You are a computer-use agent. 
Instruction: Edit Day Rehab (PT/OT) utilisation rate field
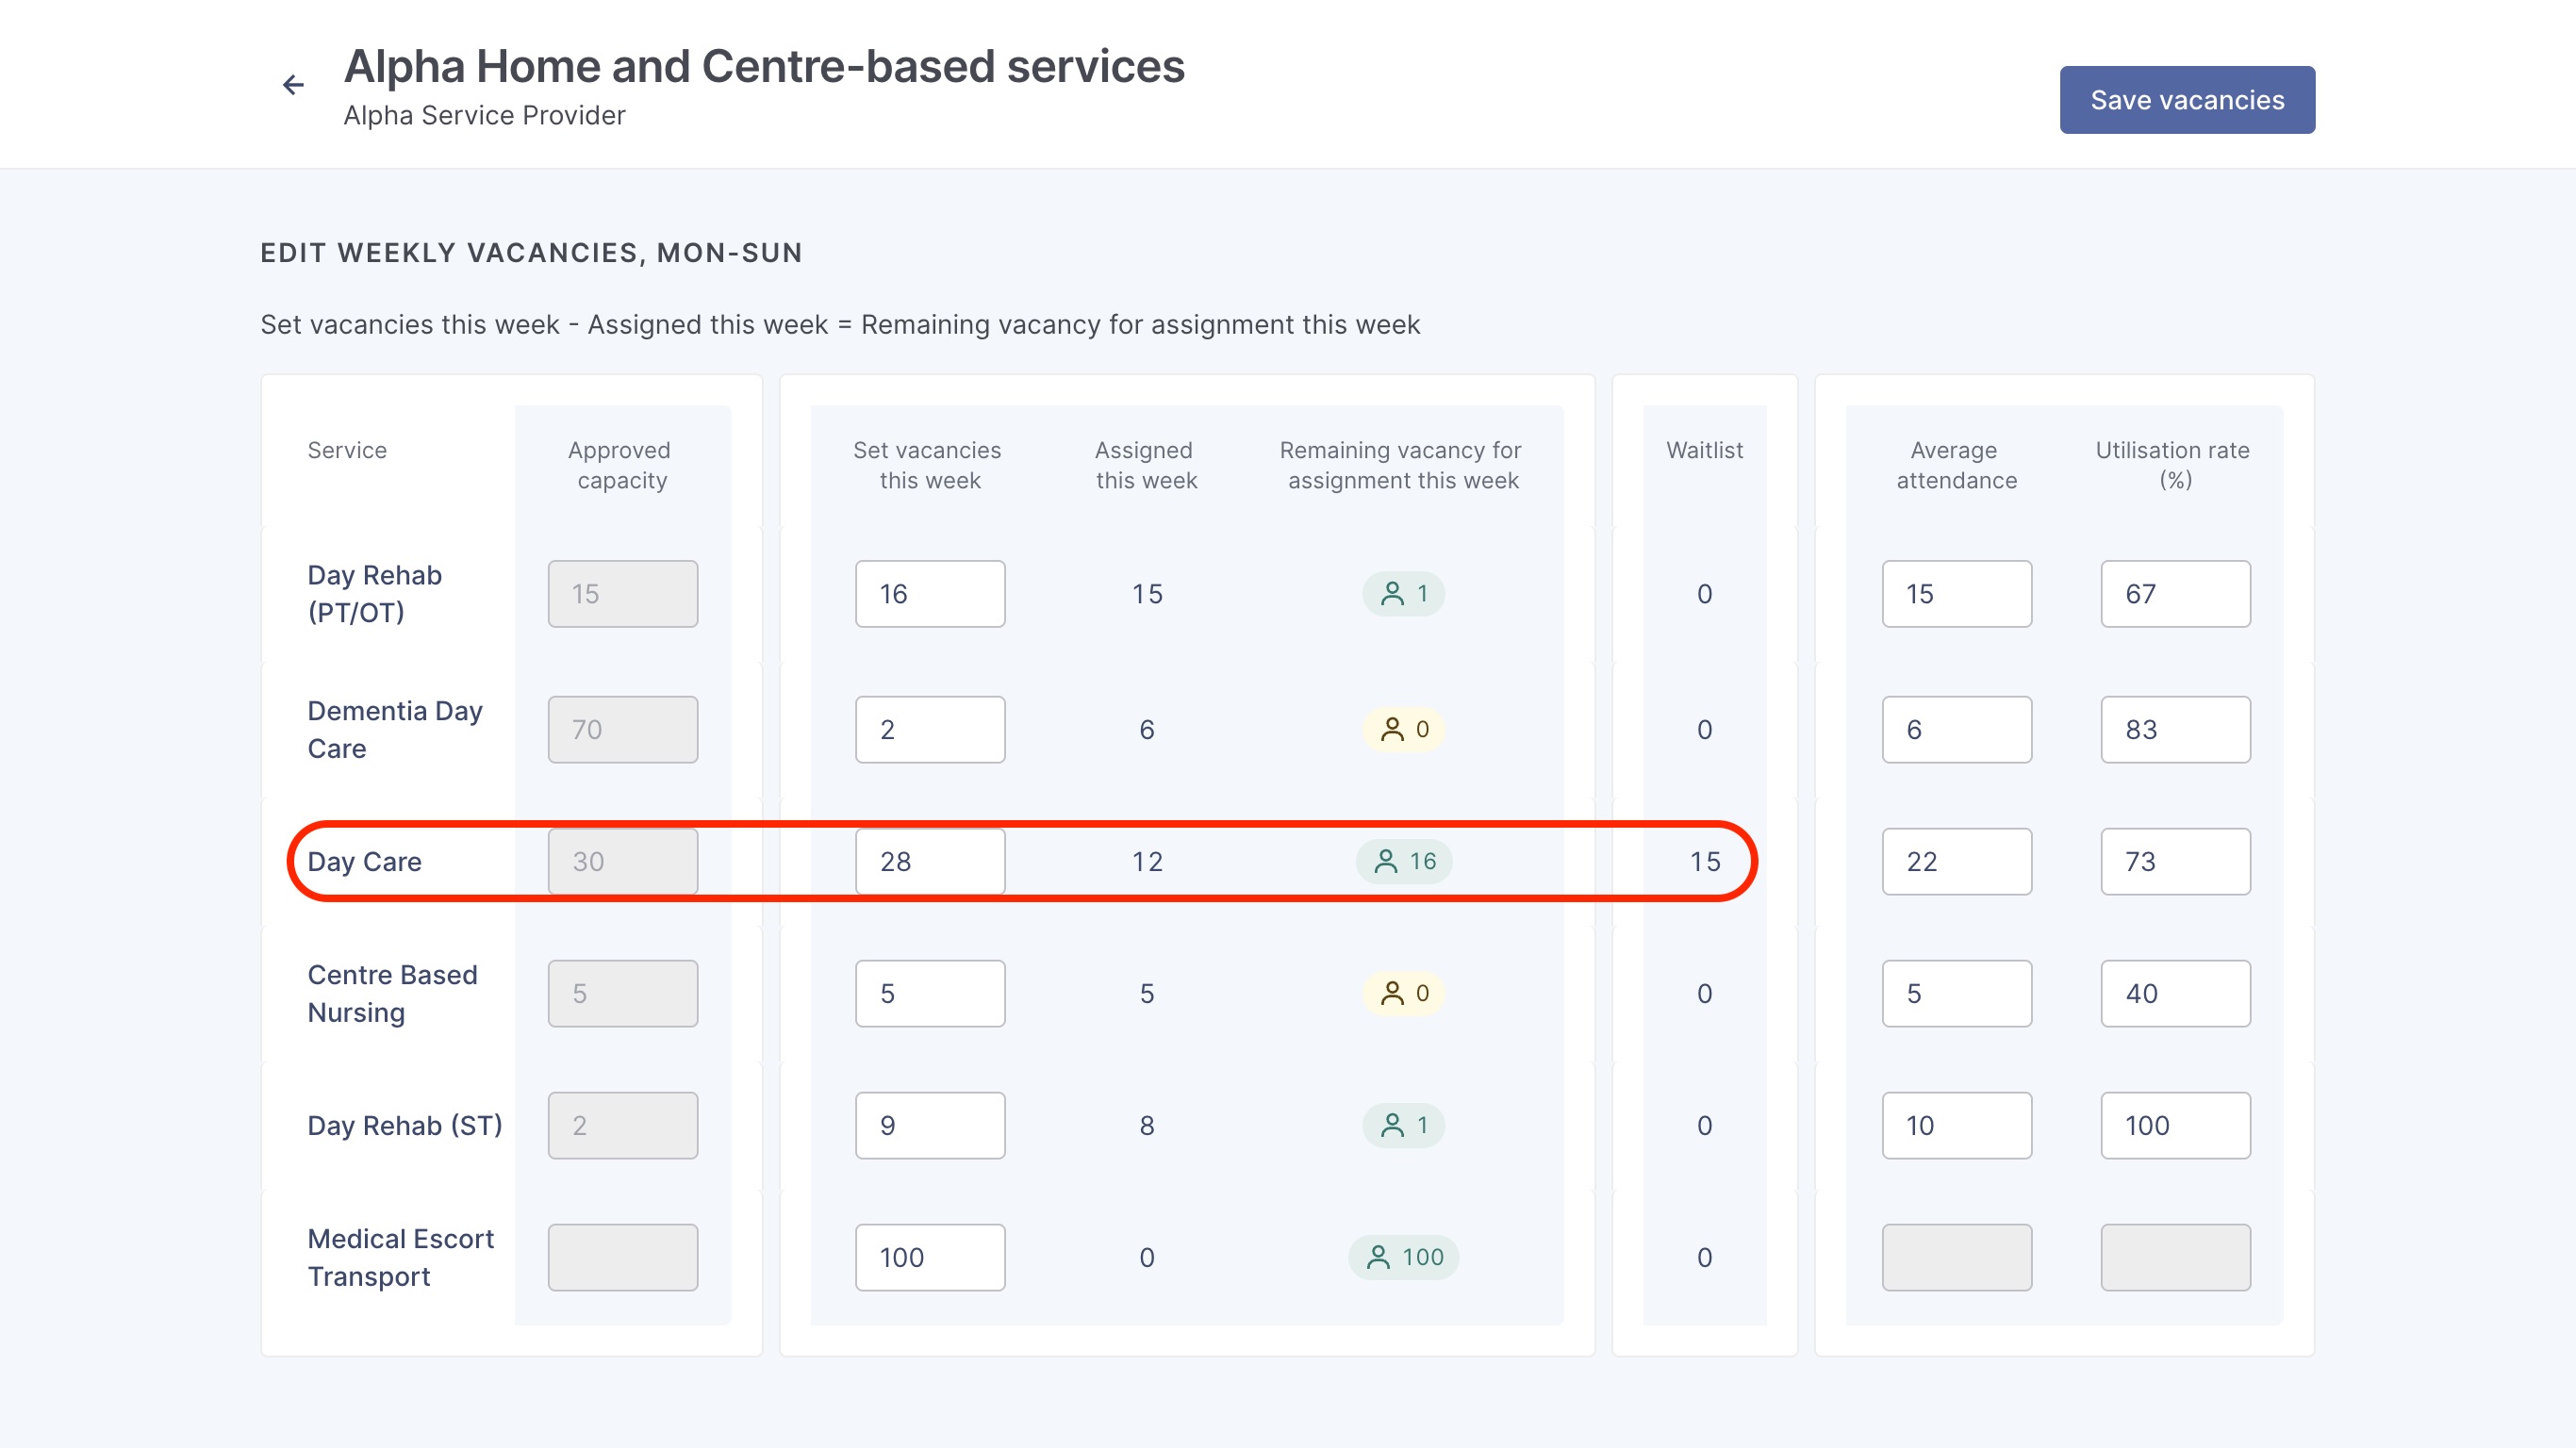click(2175, 594)
